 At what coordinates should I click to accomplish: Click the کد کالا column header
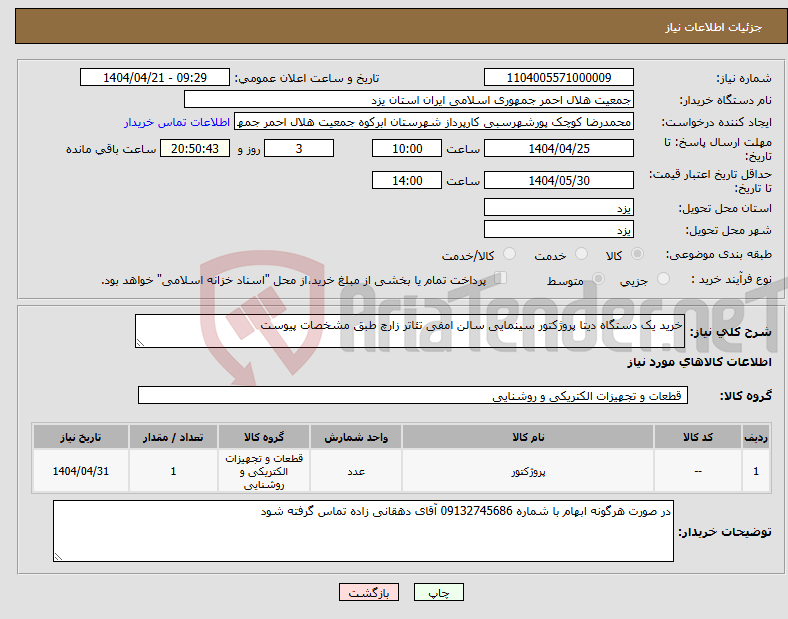click(698, 437)
